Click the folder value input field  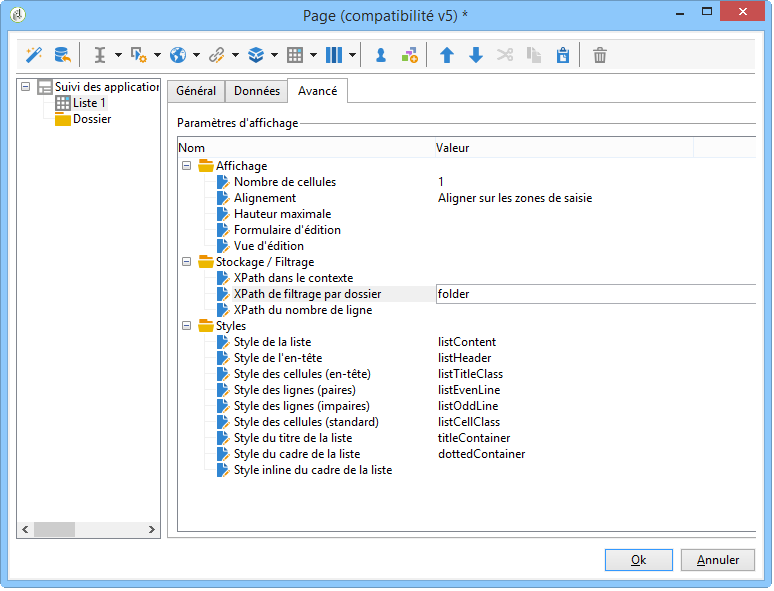pos(596,294)
